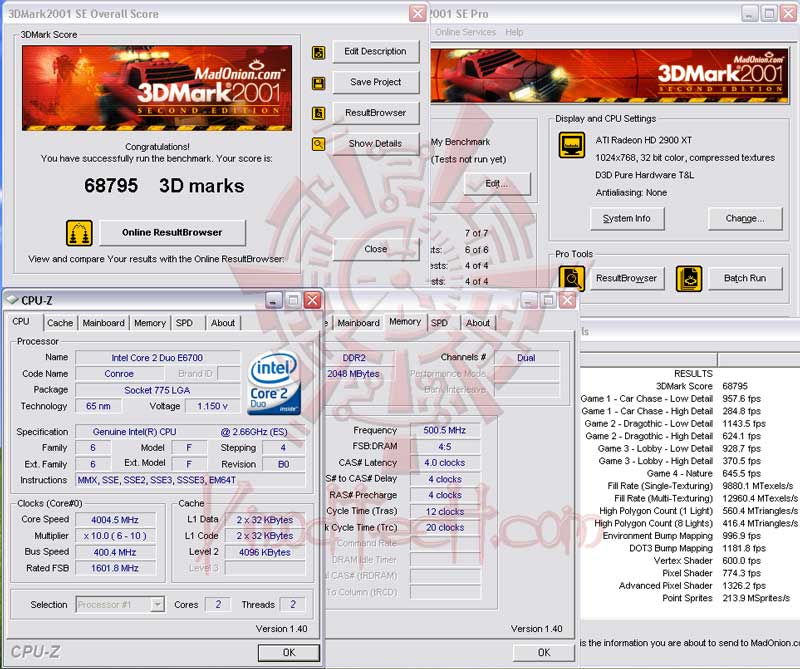
Task: Click the Multiplier value x 10.0
Action: 115,536
